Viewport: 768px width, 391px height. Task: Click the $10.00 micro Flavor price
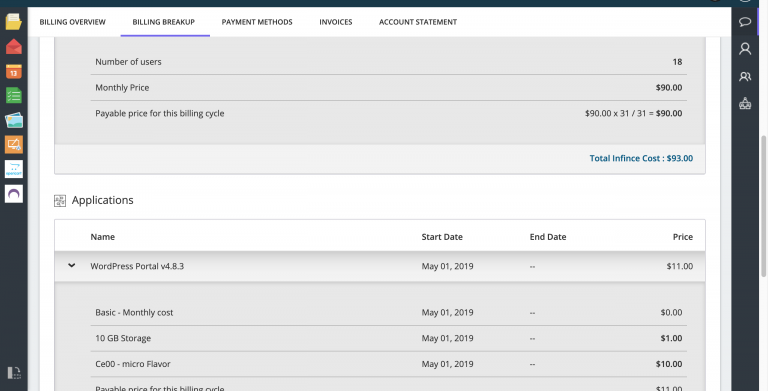(669, 364)
